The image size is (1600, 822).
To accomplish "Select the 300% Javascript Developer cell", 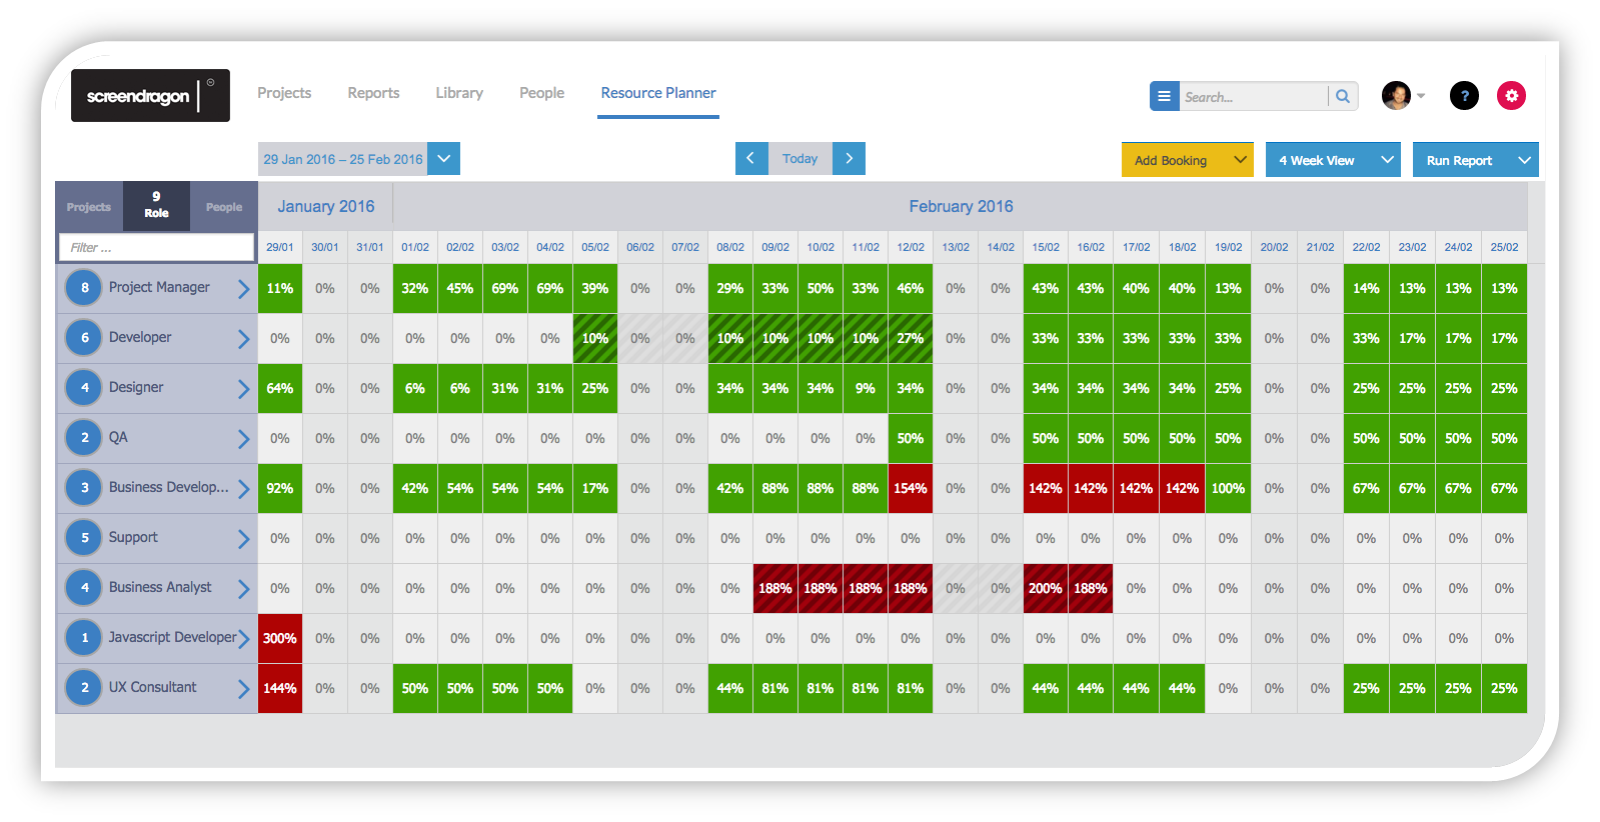I will (x=280, y=638).
